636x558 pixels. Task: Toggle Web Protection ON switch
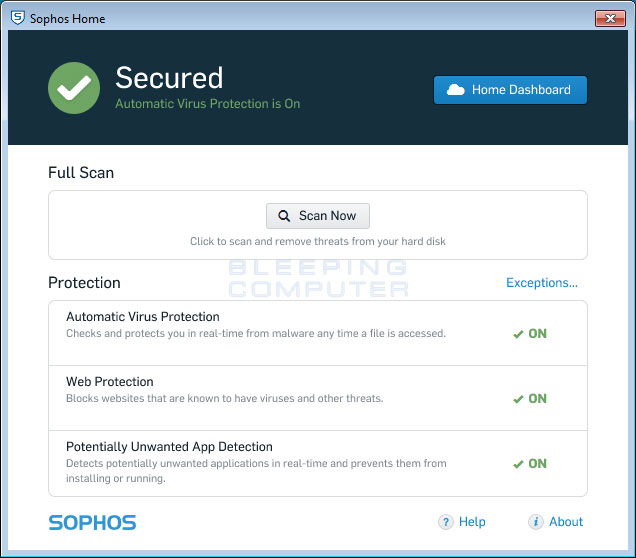(x=530, y=399)
